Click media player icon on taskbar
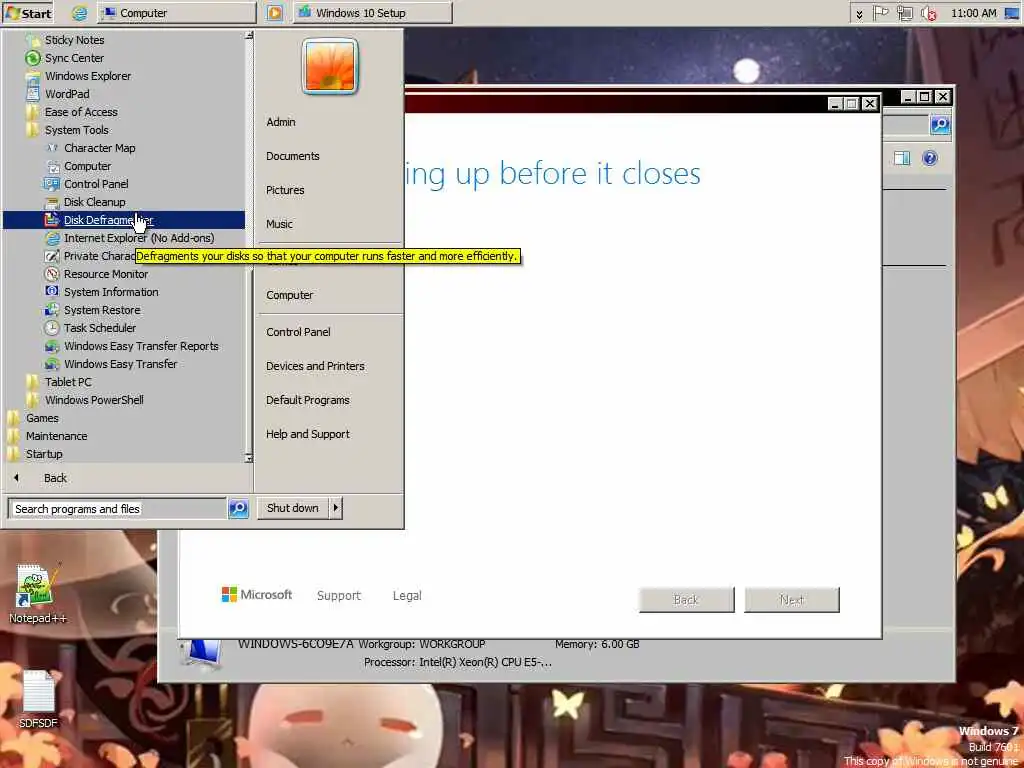Screen dimensions: 1024x768 [x=275, y=13]
